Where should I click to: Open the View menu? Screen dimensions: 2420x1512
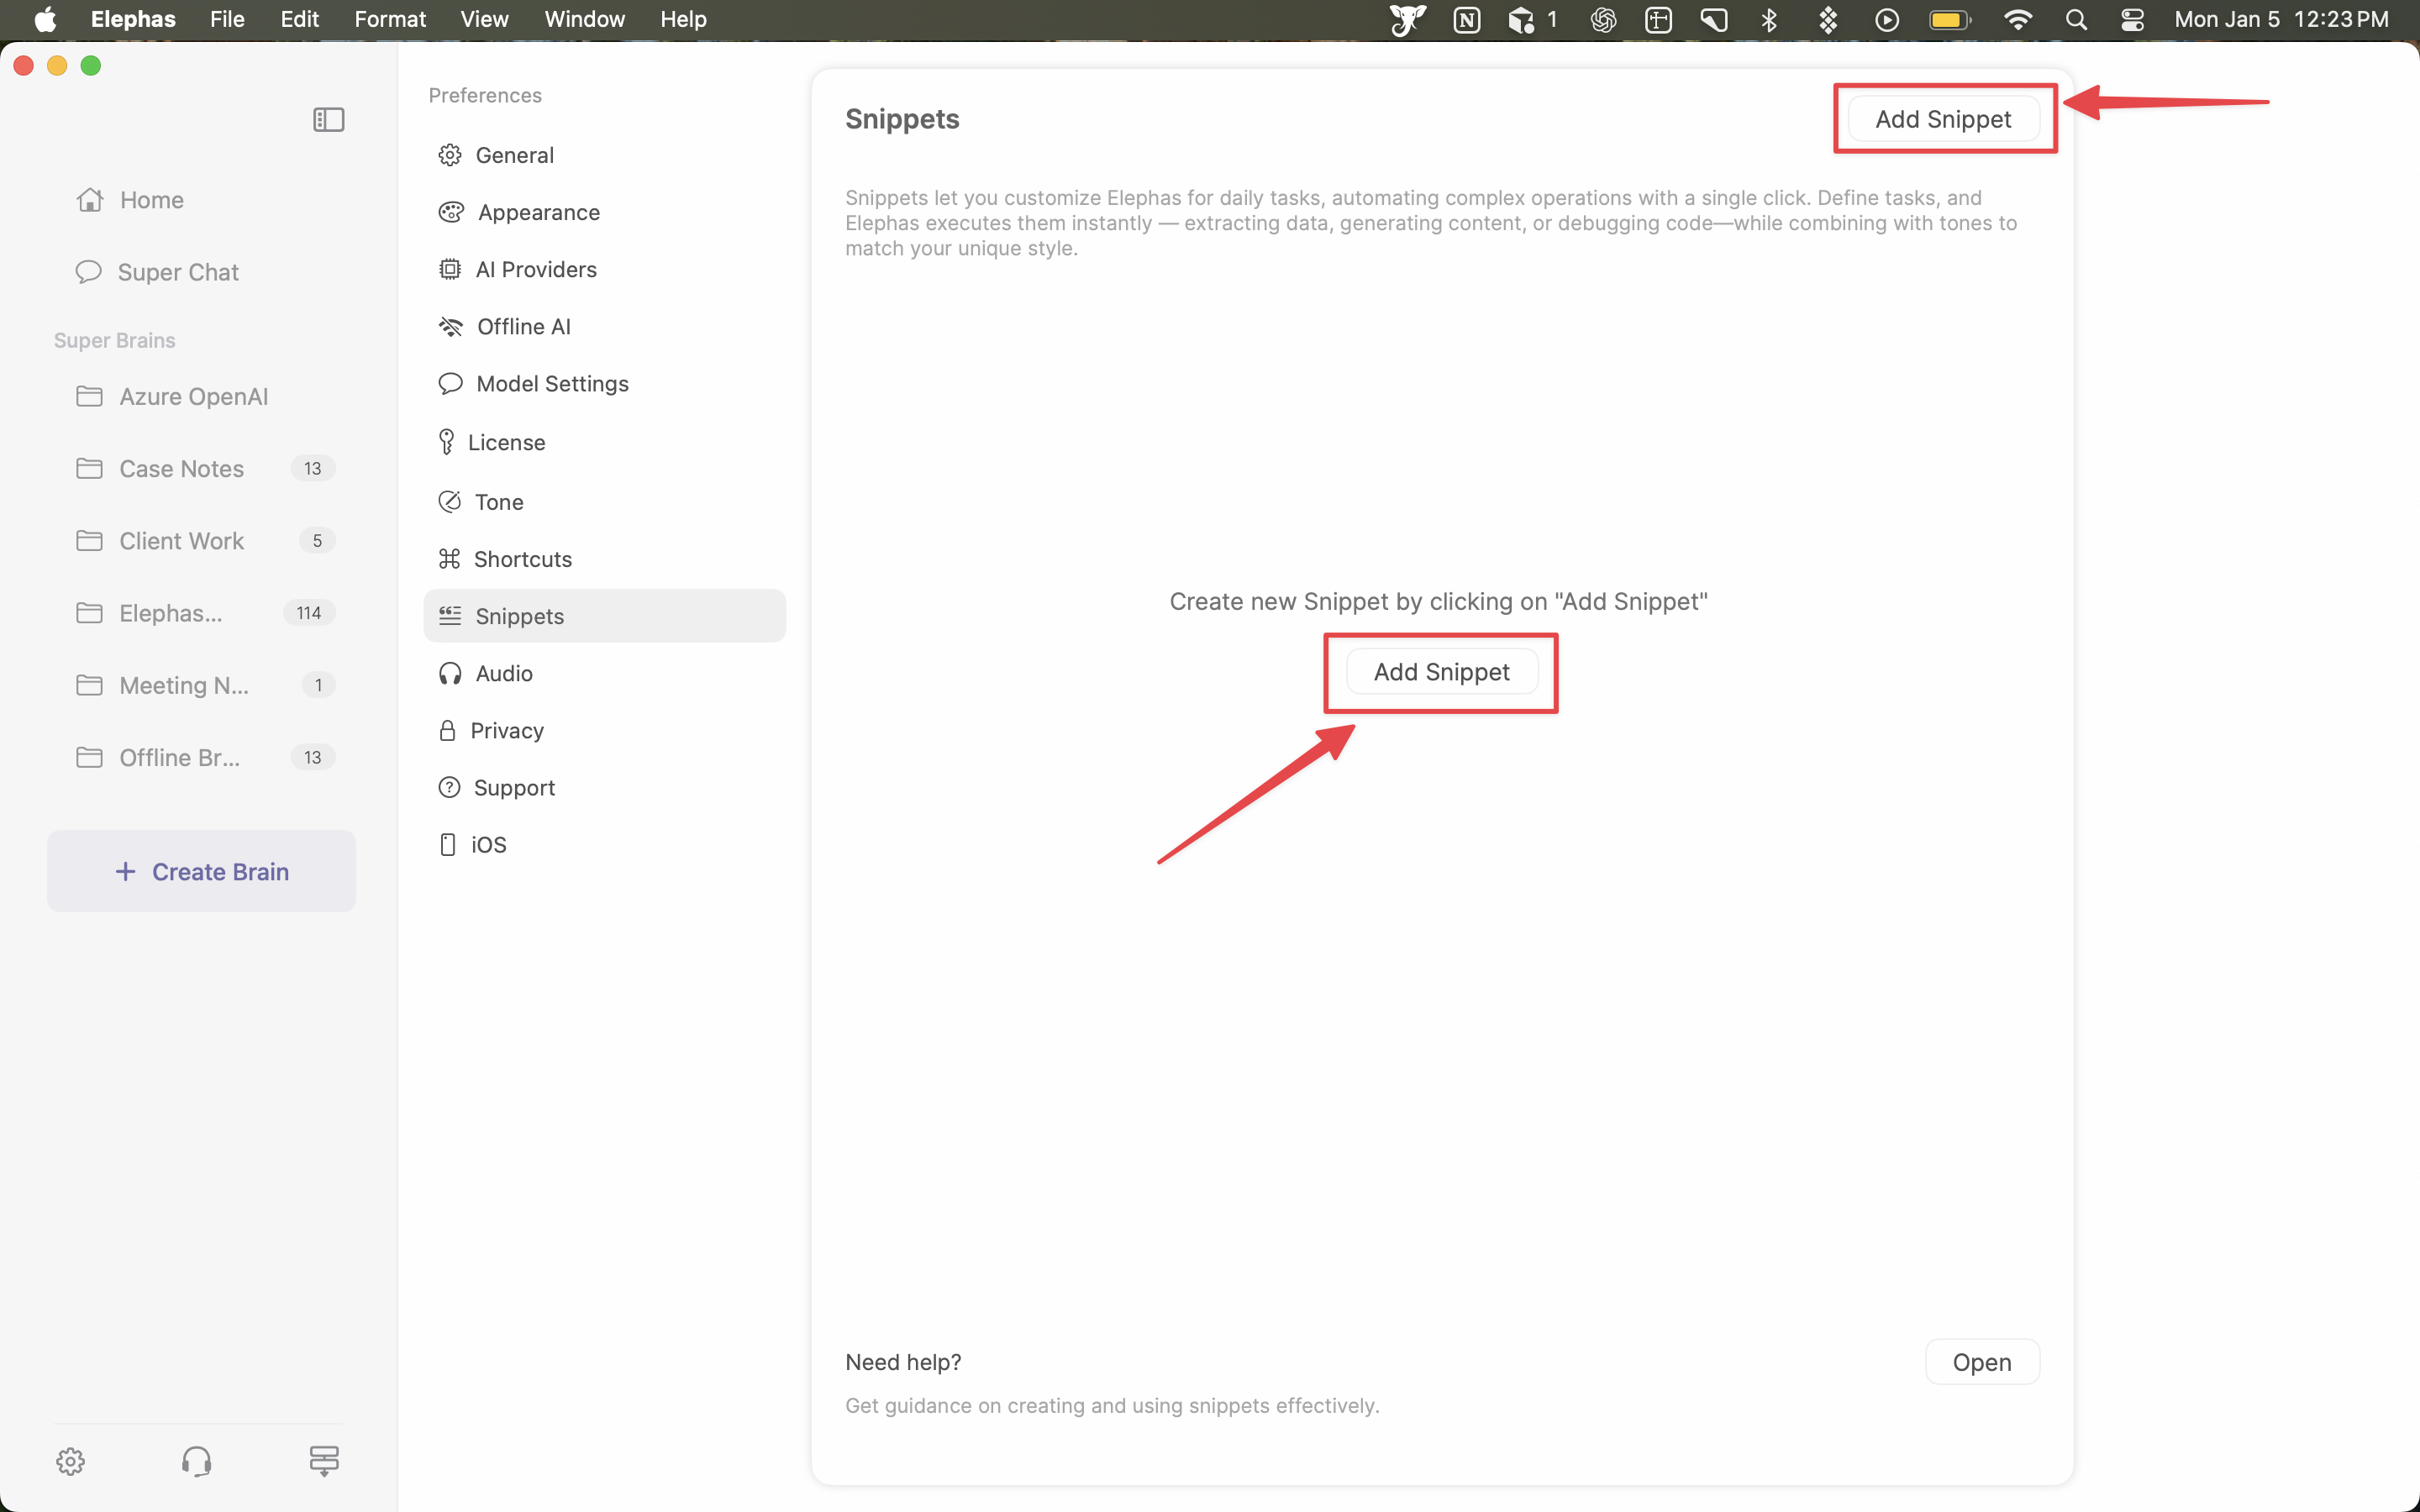tap(484, 19)
